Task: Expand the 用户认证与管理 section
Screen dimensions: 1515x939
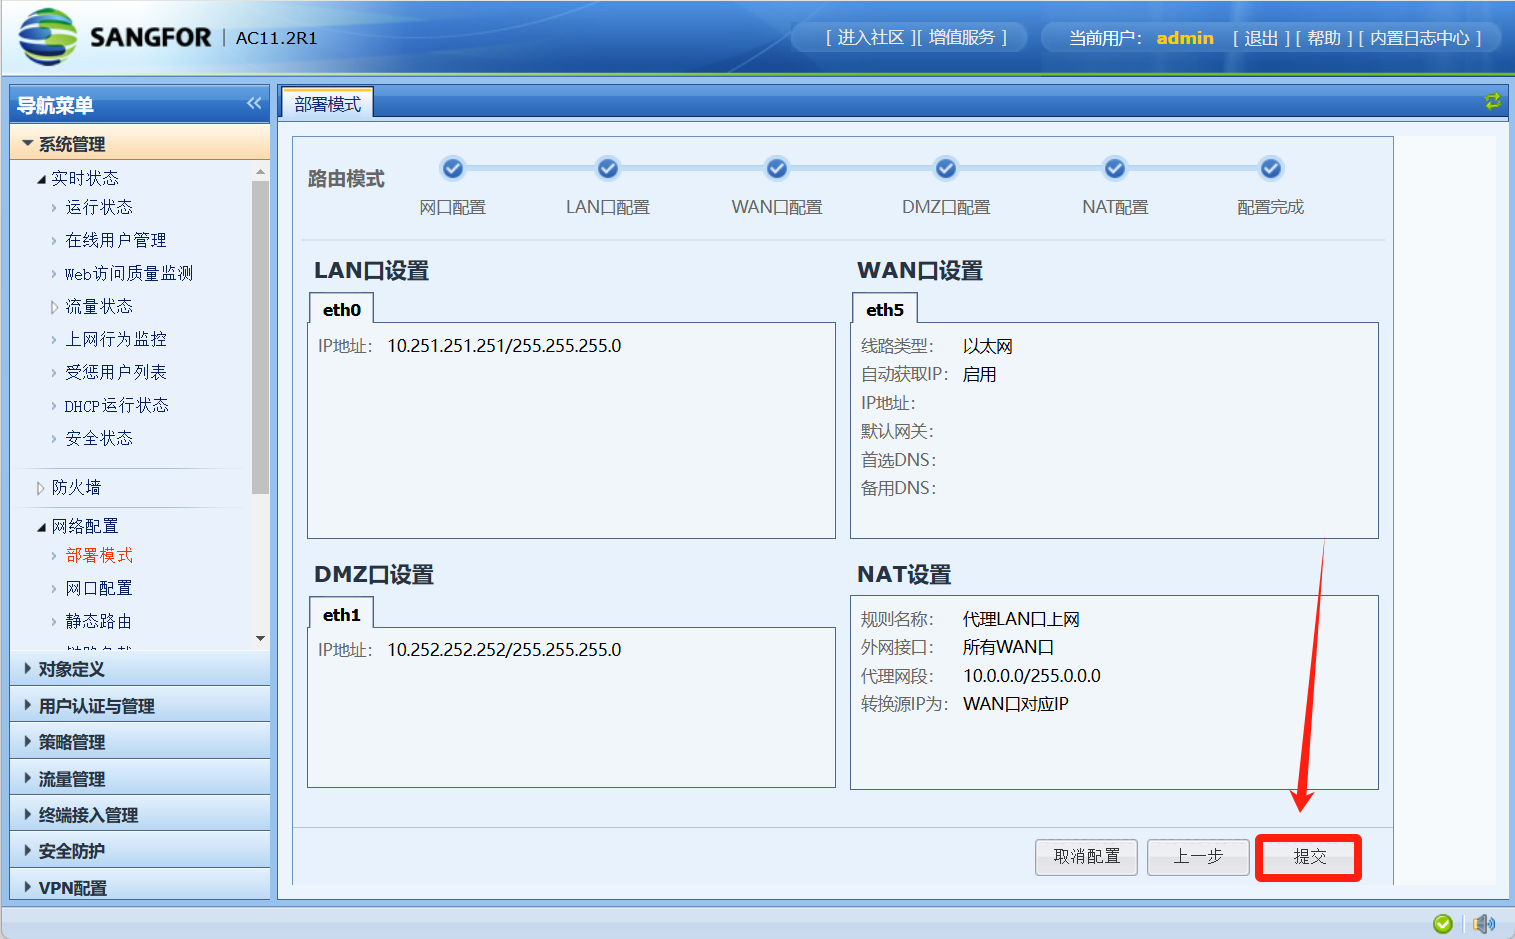Action: [96, 706]
